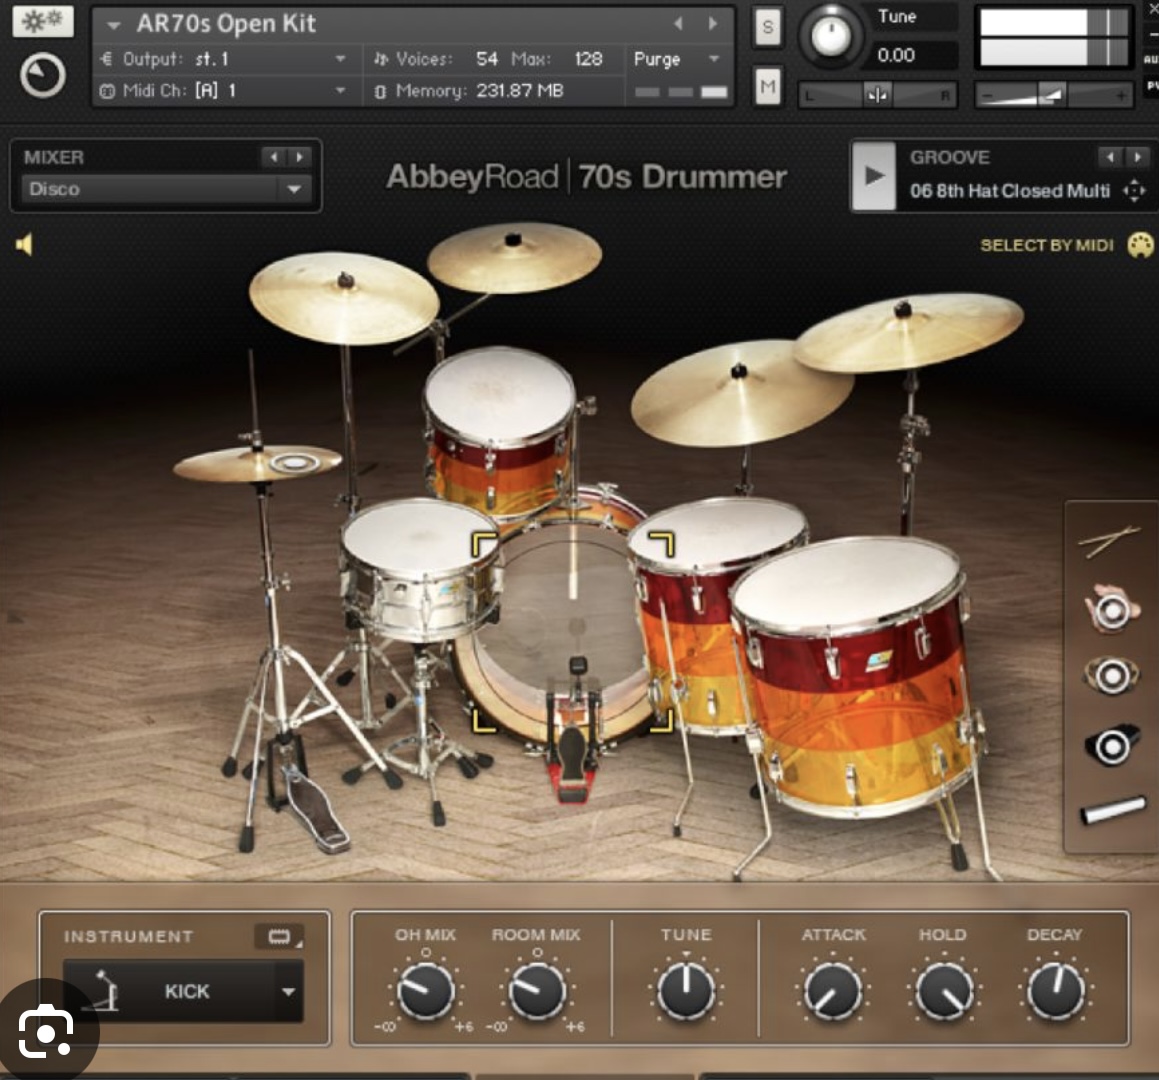Click the instrument MIDI learn icon
This screenshot has height=1080, width=1159.
(x=279, y=937)
